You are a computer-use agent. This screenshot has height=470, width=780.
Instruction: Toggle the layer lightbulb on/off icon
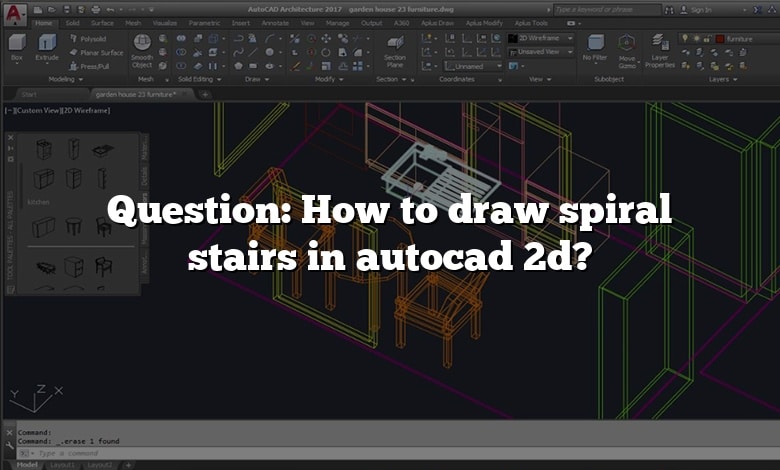coord(684,38)
